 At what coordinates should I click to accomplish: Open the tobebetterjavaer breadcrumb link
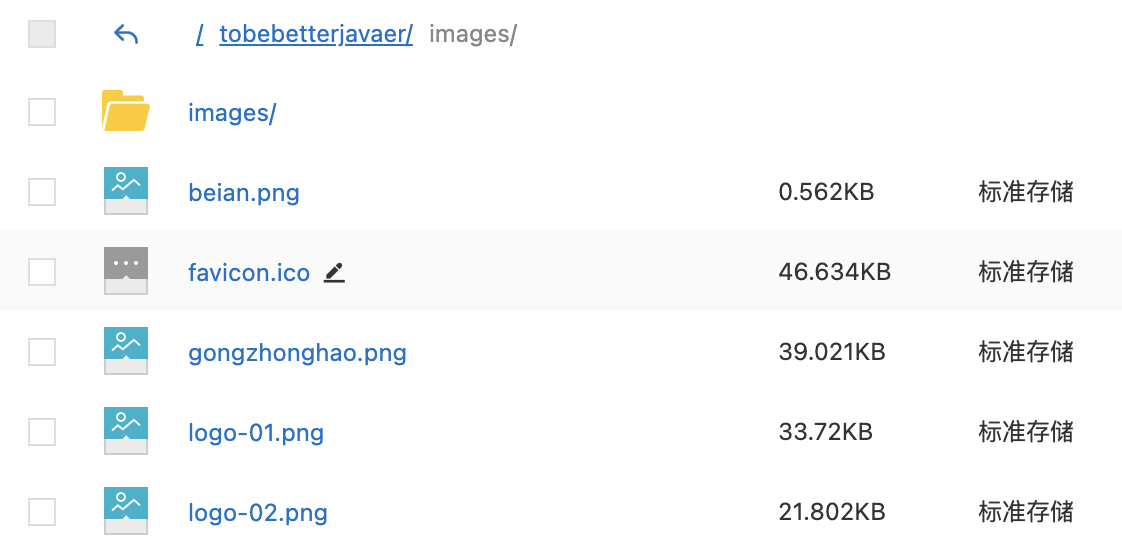click(x=316, y=34)
